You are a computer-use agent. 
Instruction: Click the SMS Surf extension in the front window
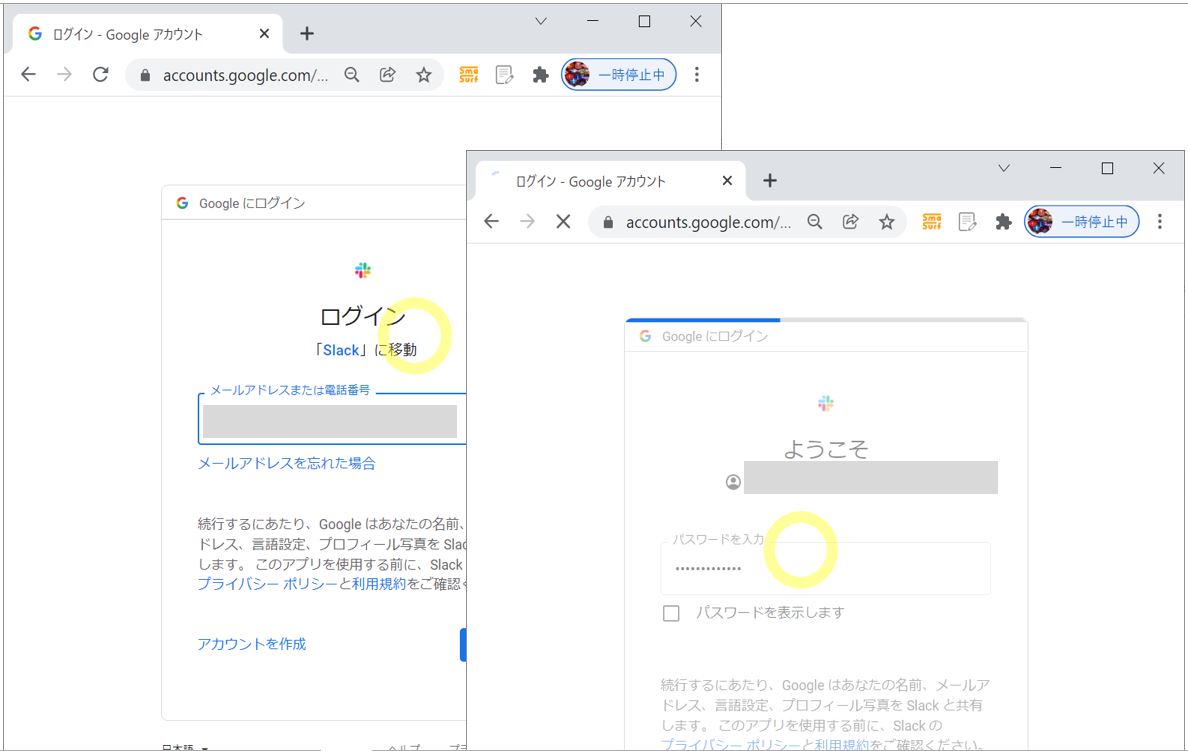[931, 222]
